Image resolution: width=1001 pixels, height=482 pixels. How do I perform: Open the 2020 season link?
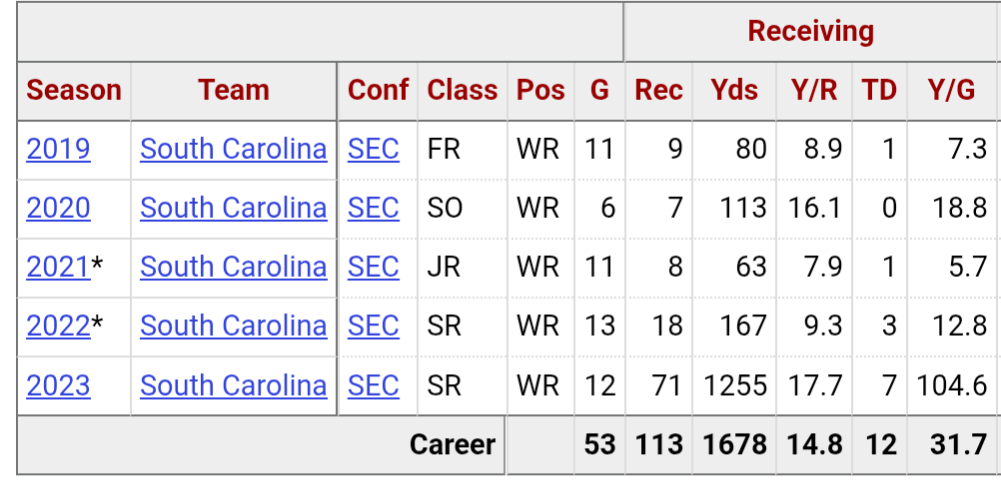[58, 208]
